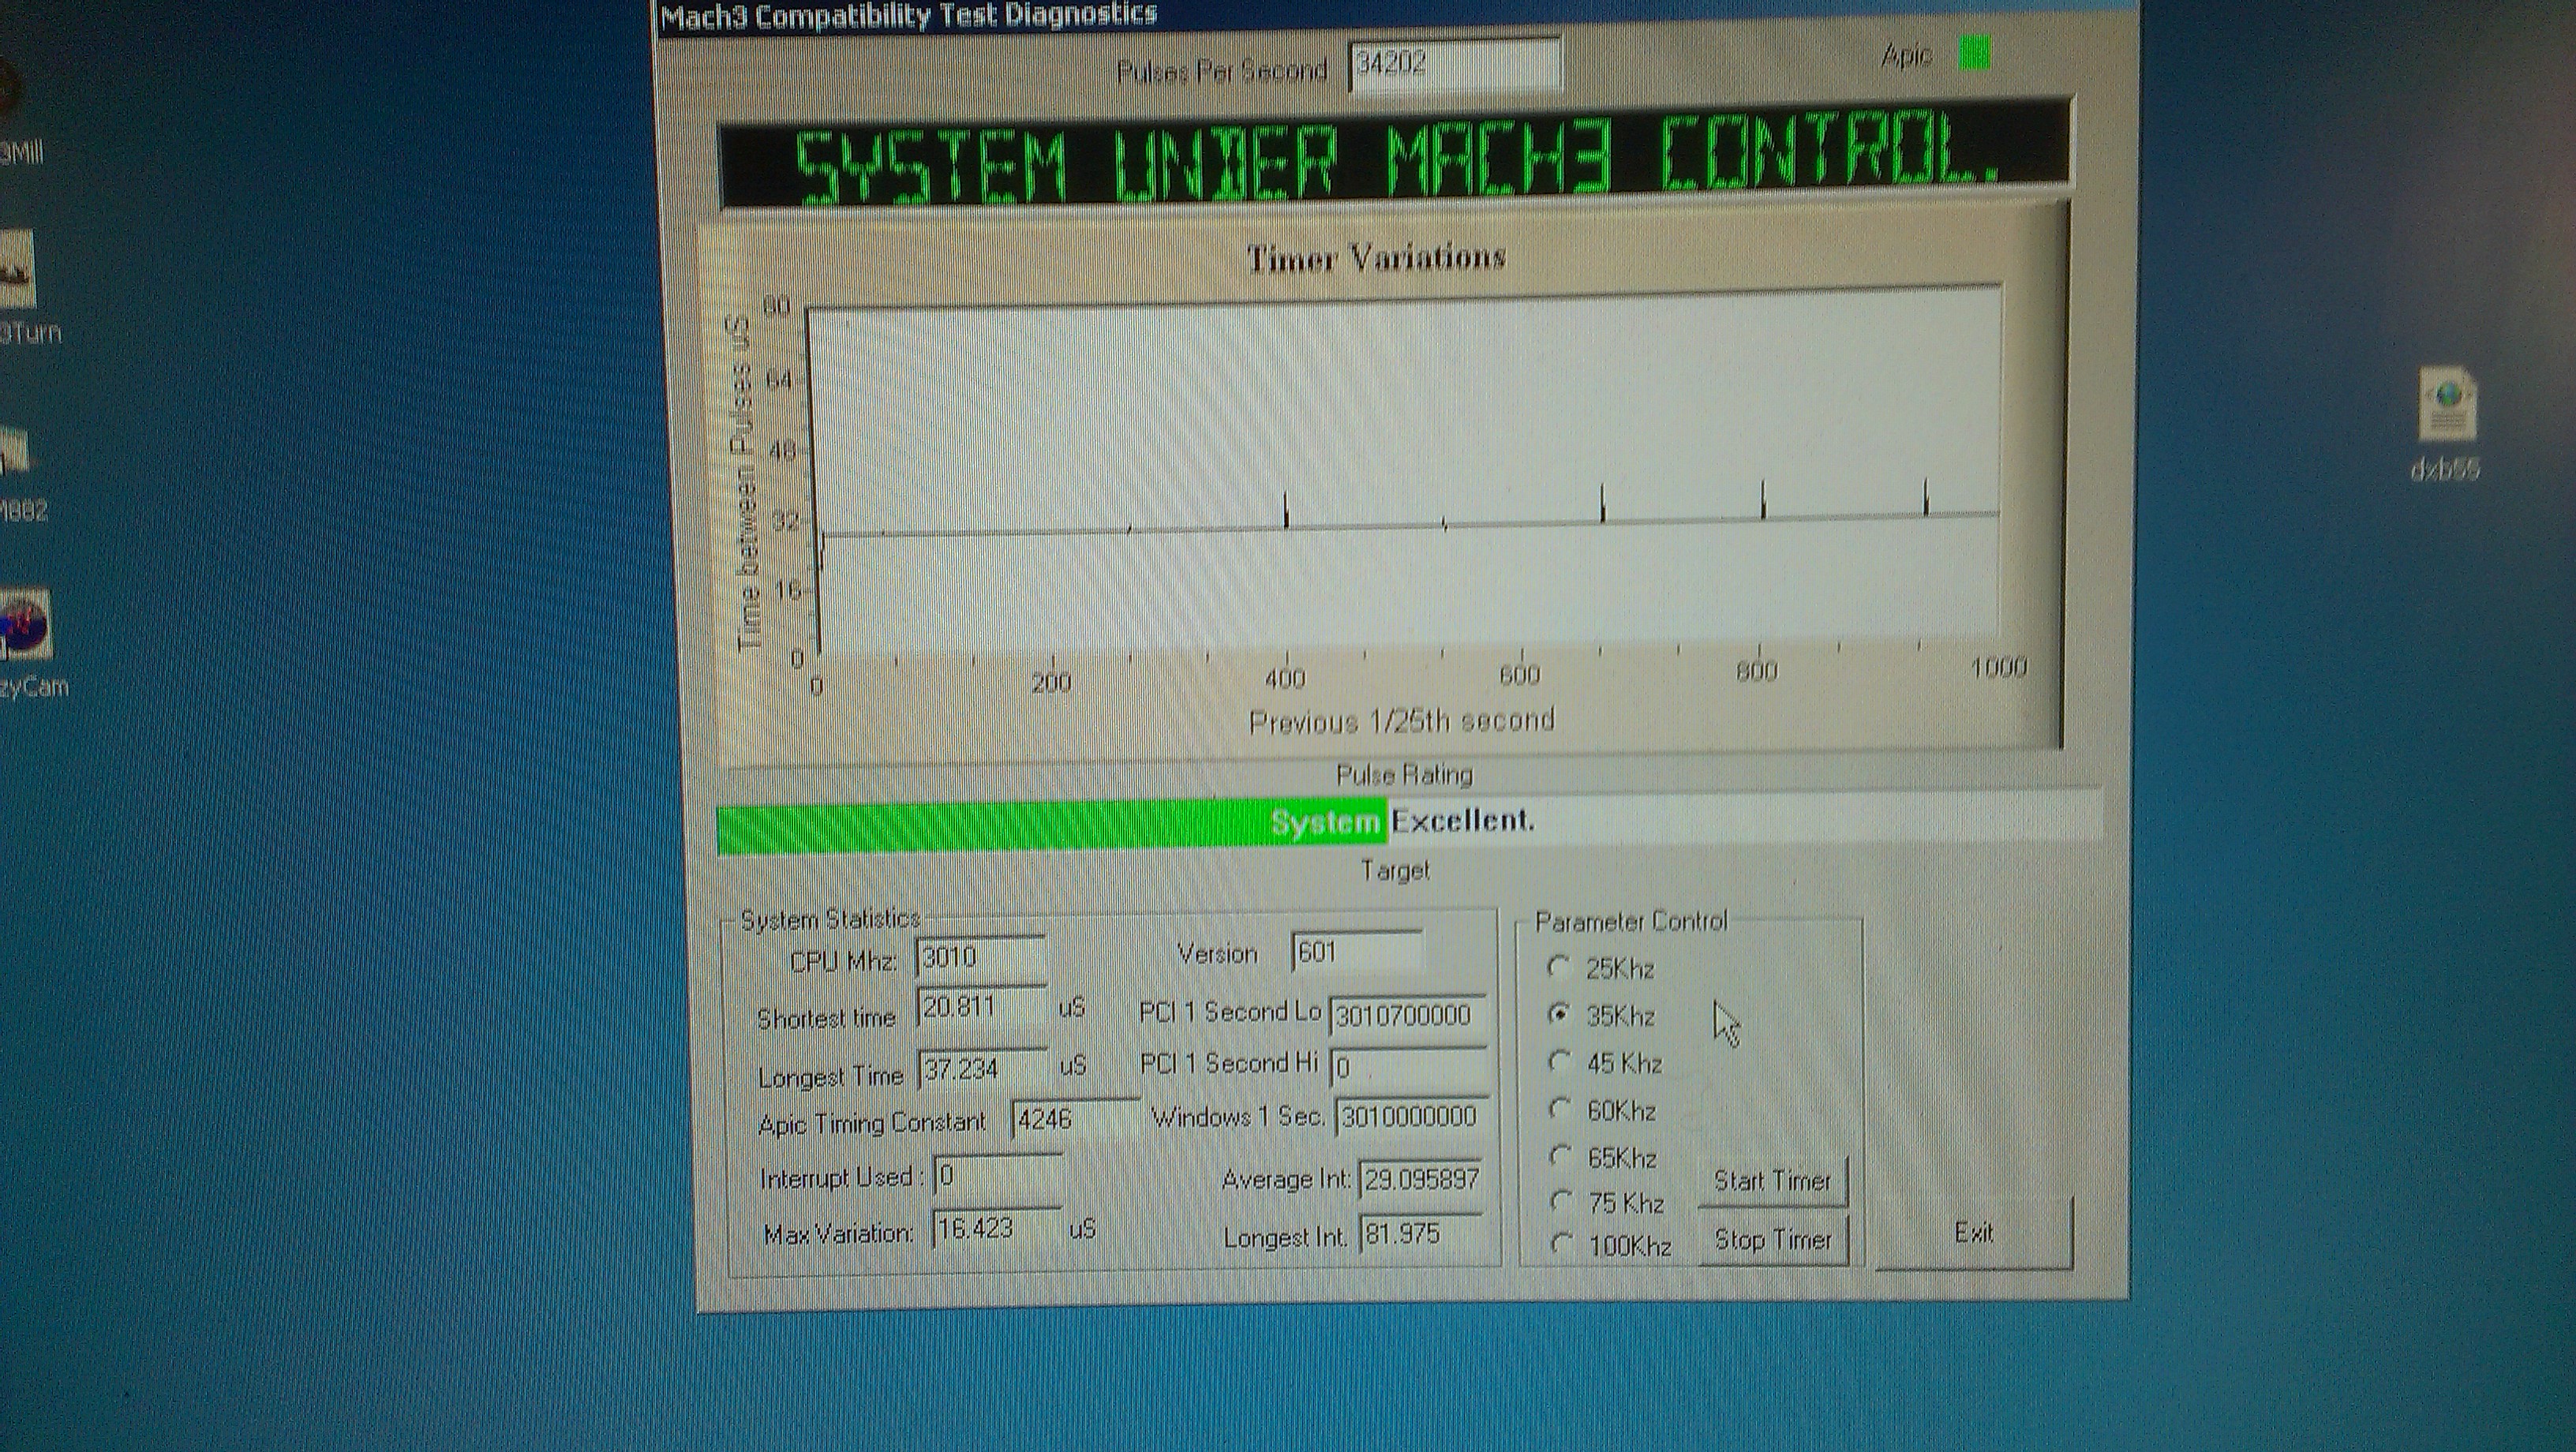
Task: Click the green Apic indicator square
Action: click(x=1974, y=53)
